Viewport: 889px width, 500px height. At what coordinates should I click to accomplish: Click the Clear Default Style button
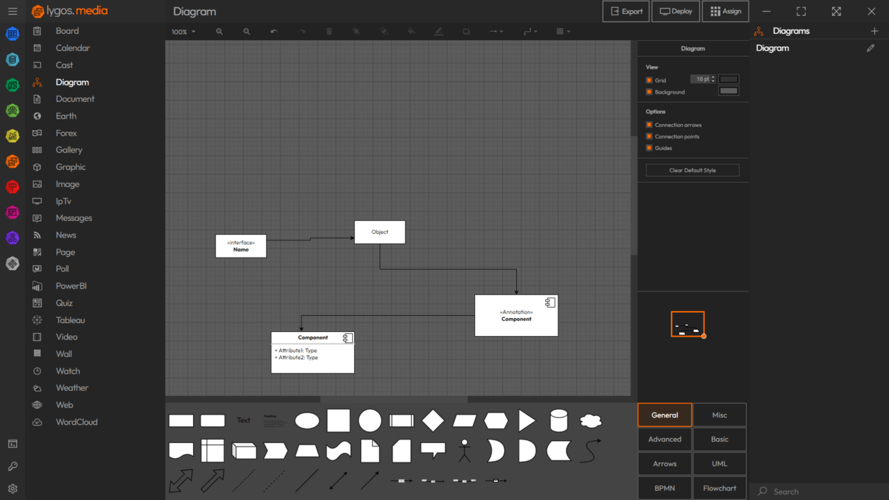(x=692, y=170)
